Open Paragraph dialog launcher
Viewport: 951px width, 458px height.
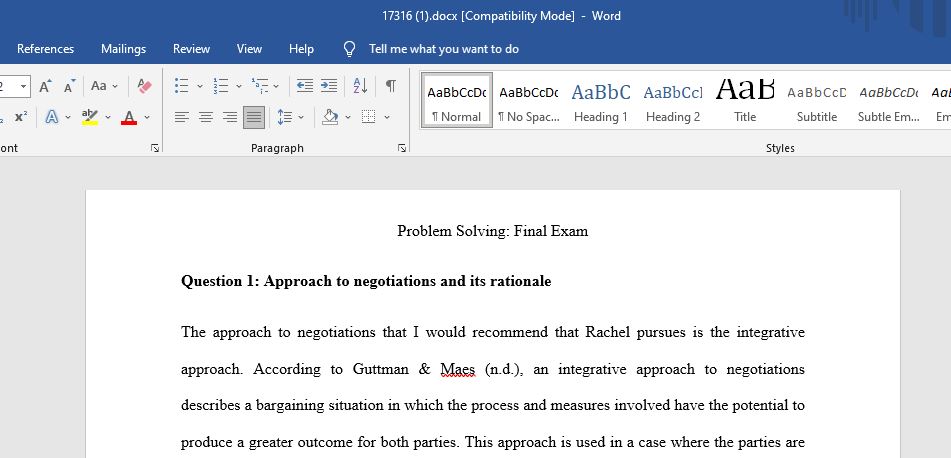pyautogui.click(x=402, y=148)
